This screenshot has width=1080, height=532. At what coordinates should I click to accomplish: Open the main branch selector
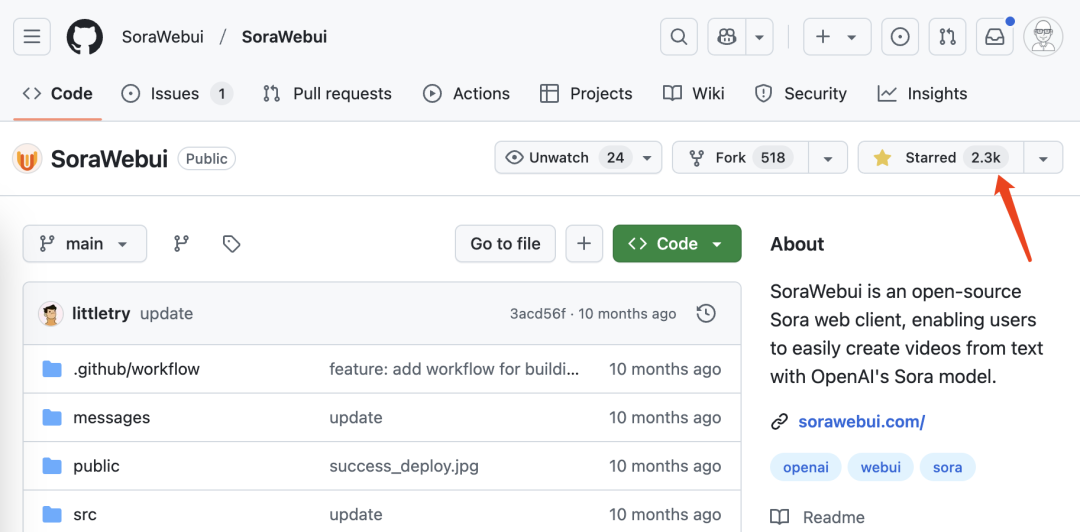[85, 244]
